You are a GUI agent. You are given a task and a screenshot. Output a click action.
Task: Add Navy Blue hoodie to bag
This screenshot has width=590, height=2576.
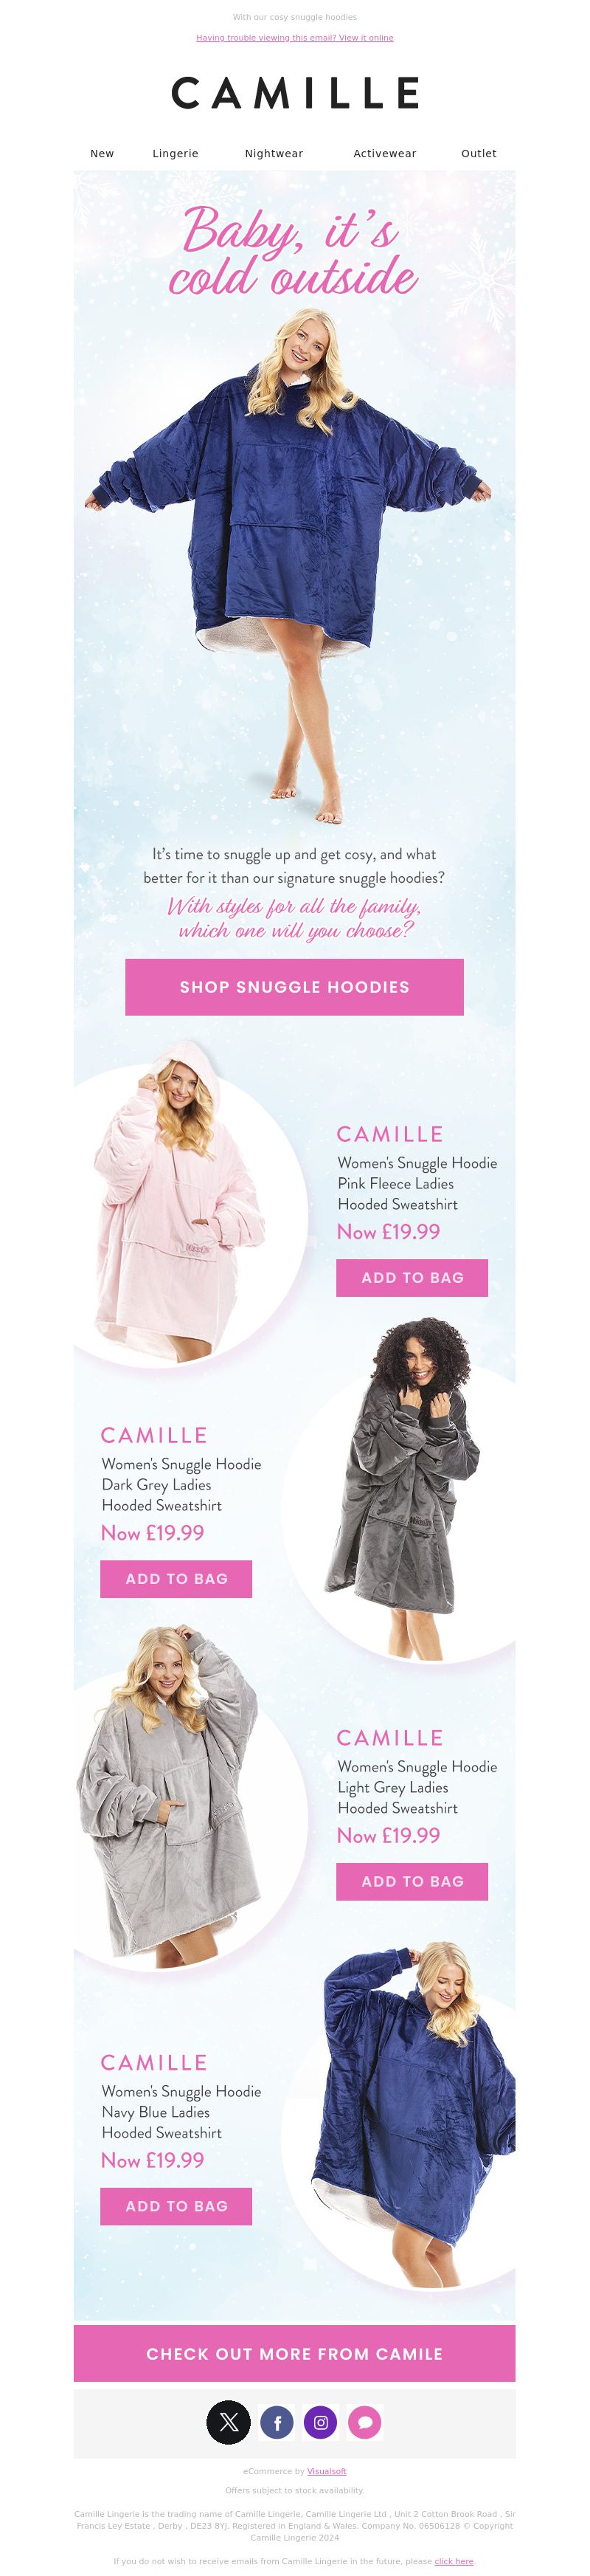176,2206
